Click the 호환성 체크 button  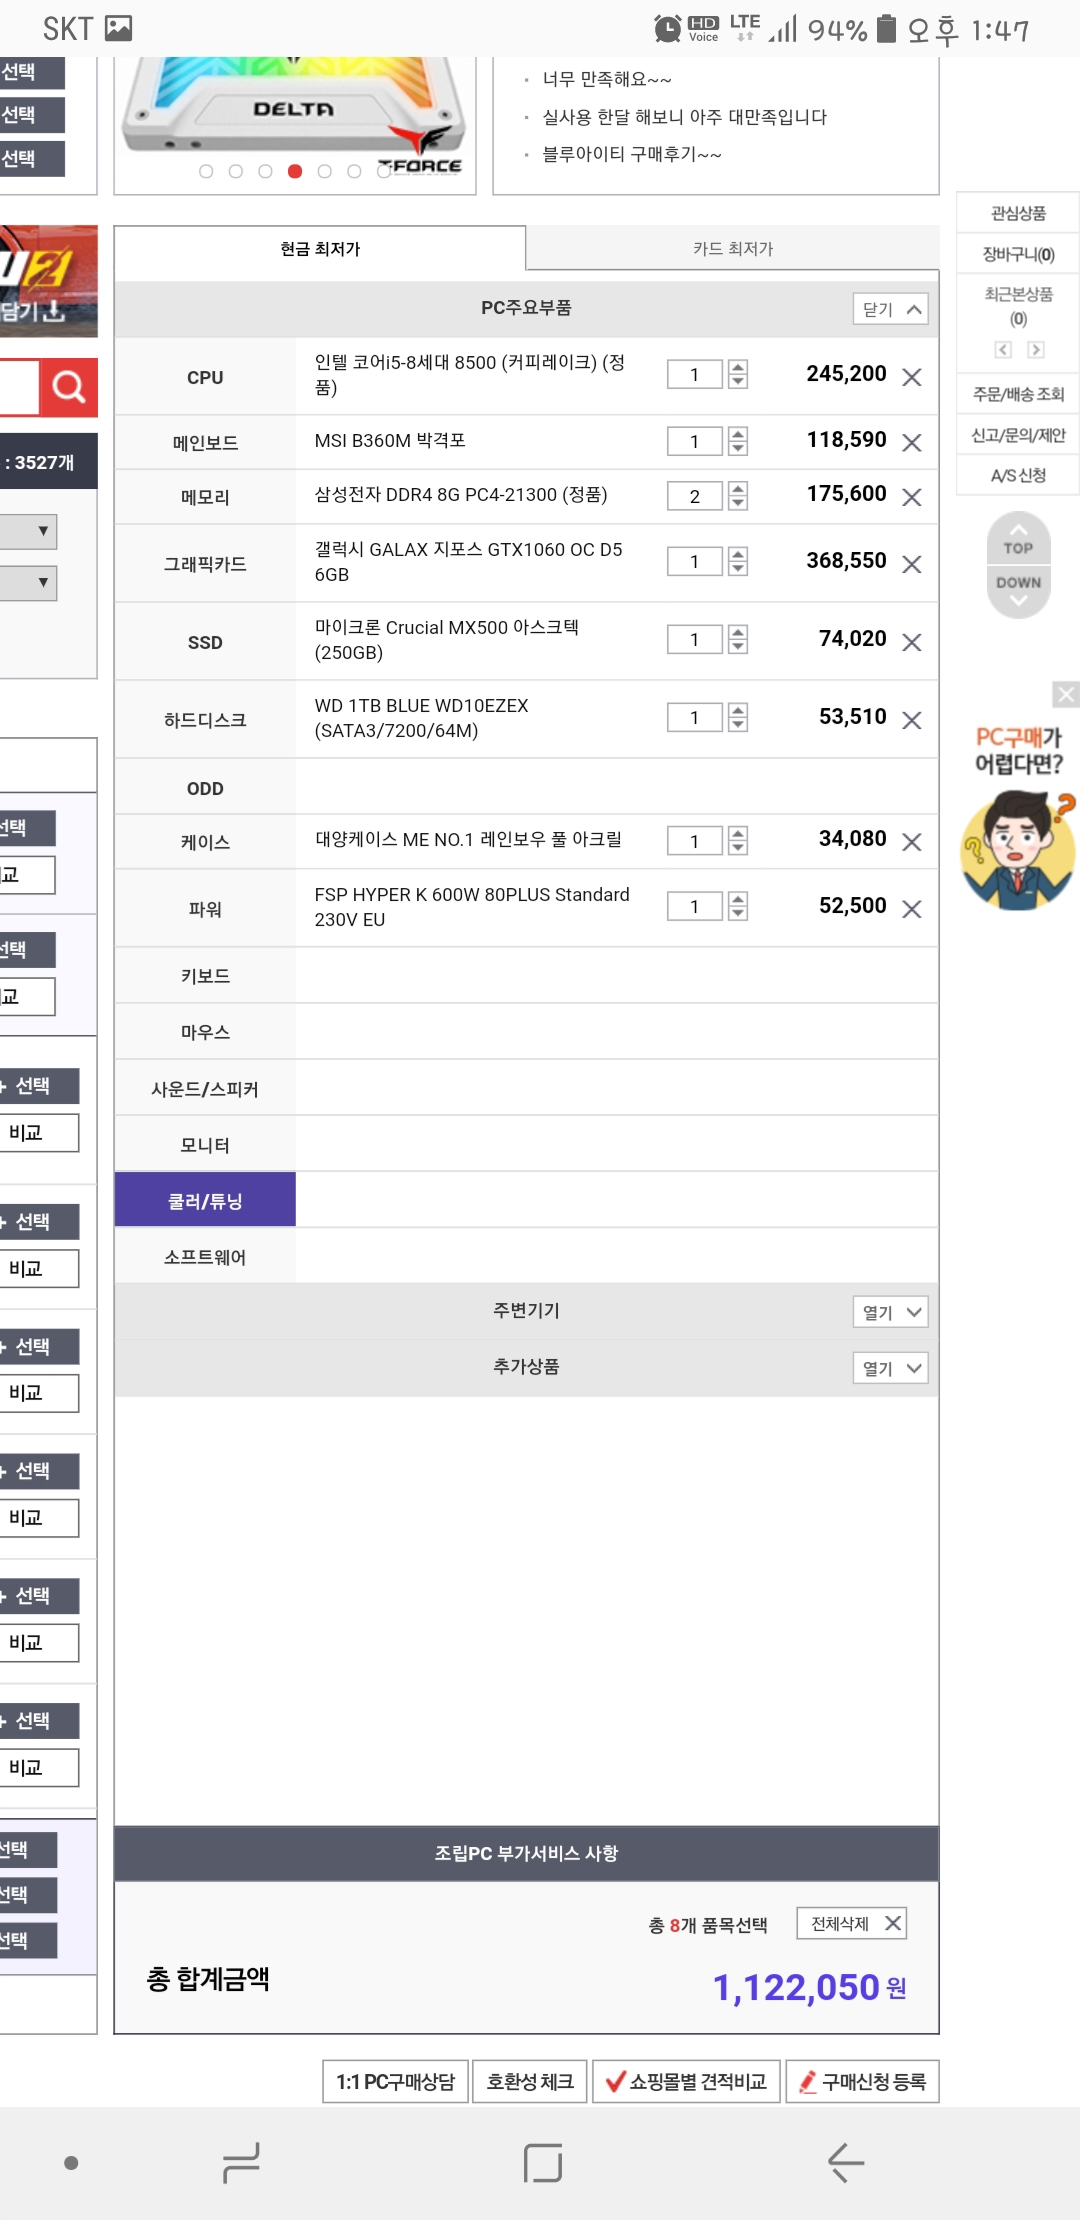click(530, 2082)
